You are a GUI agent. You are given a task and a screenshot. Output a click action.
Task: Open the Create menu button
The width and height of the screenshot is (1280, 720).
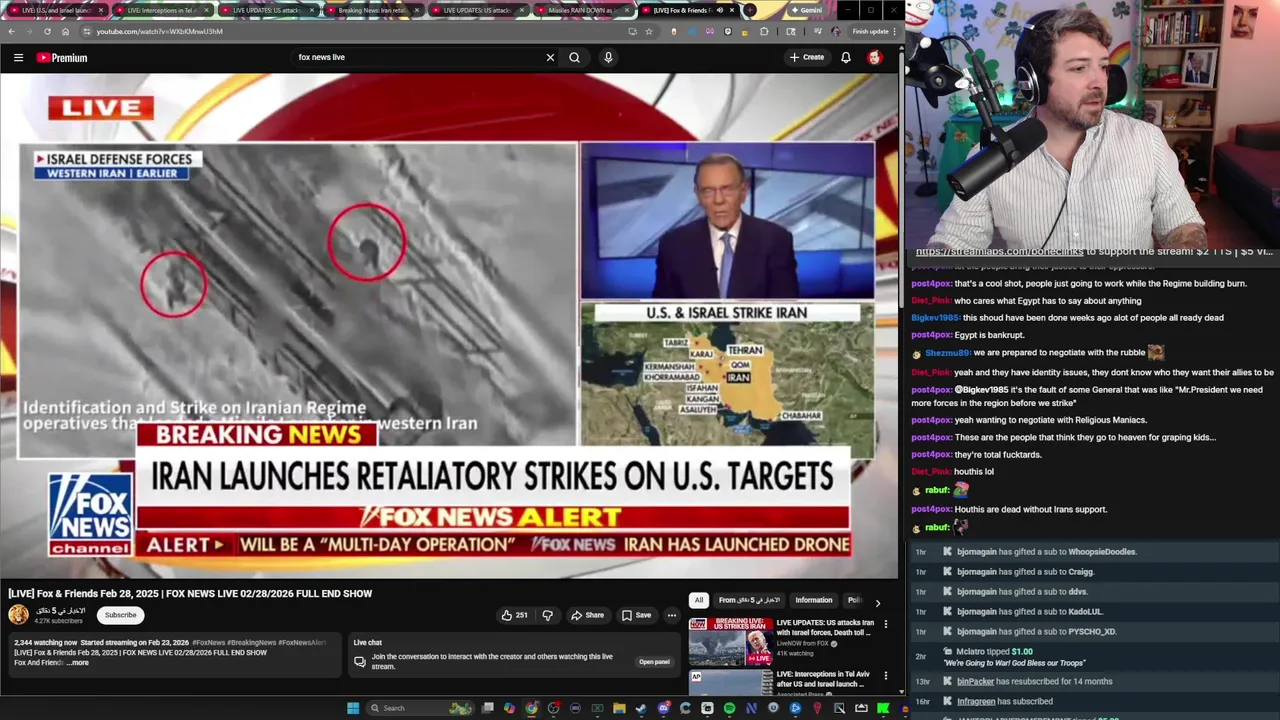click(807, 57)
